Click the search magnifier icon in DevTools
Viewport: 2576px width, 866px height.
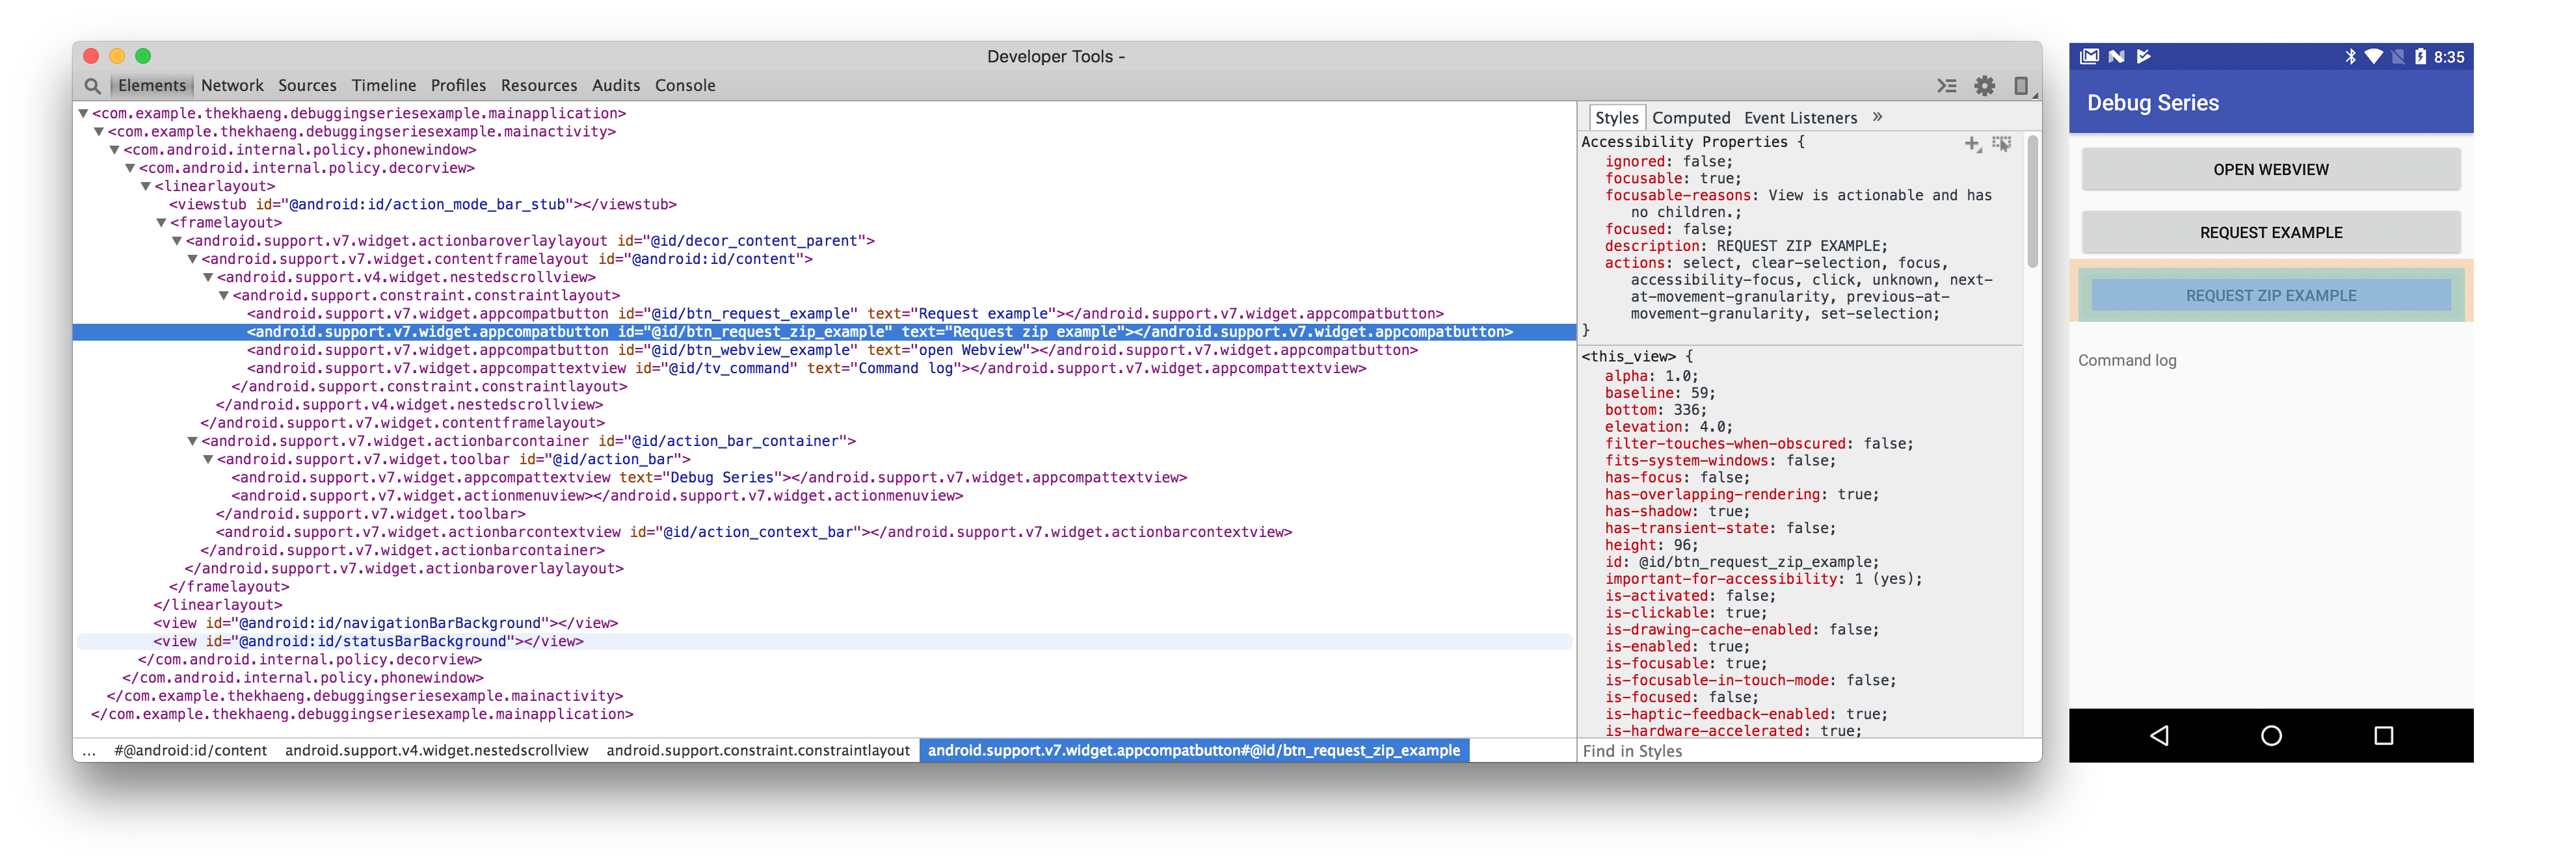tap(92, 86)
